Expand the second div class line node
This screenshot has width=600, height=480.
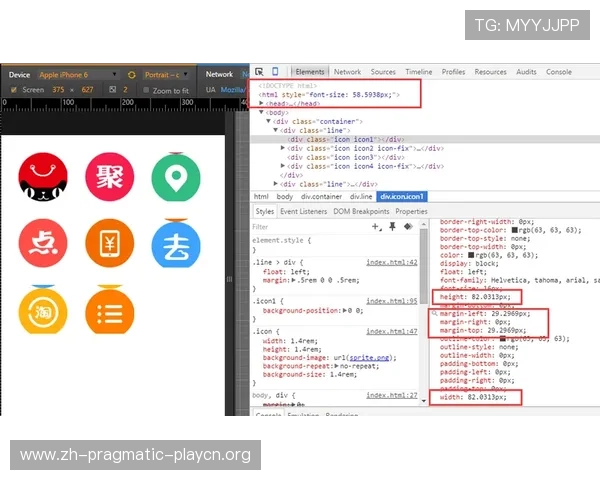tap(276, 184)
